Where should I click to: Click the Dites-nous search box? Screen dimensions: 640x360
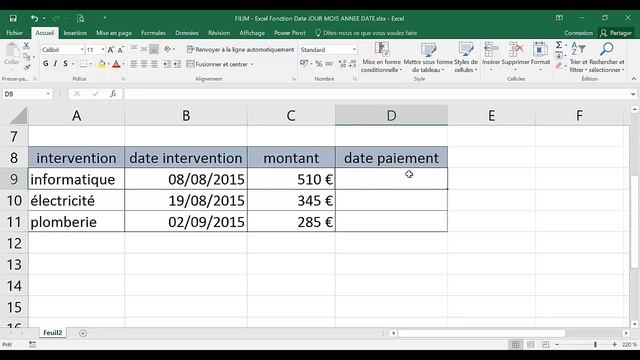click(366, 33)
